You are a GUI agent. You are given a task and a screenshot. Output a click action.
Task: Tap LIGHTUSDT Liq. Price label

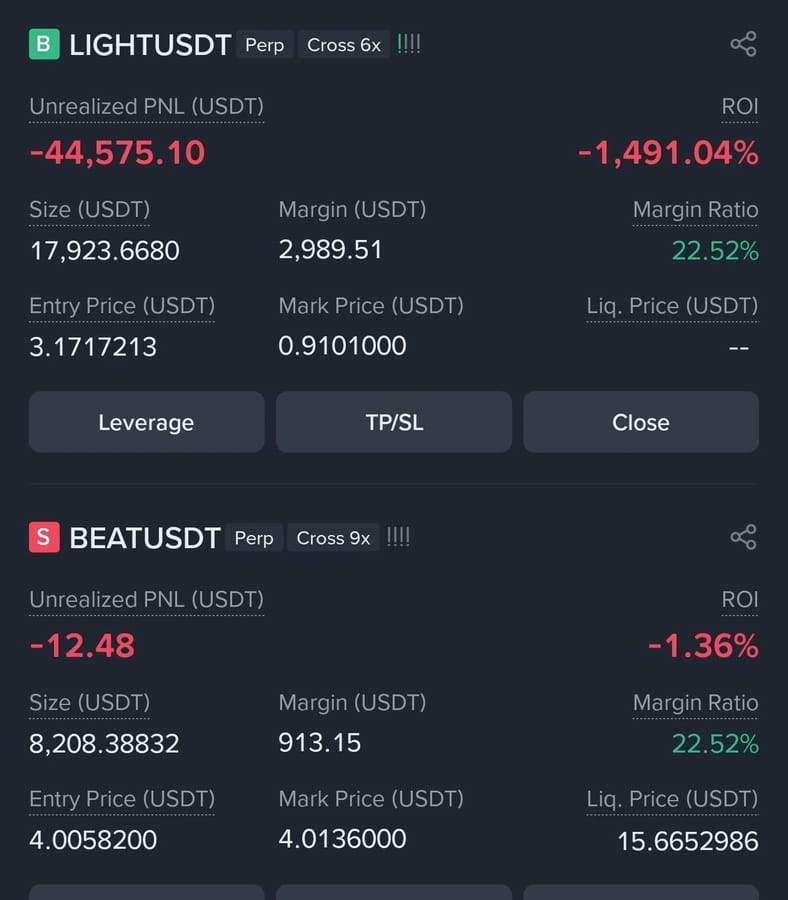(x=672, y=306)
